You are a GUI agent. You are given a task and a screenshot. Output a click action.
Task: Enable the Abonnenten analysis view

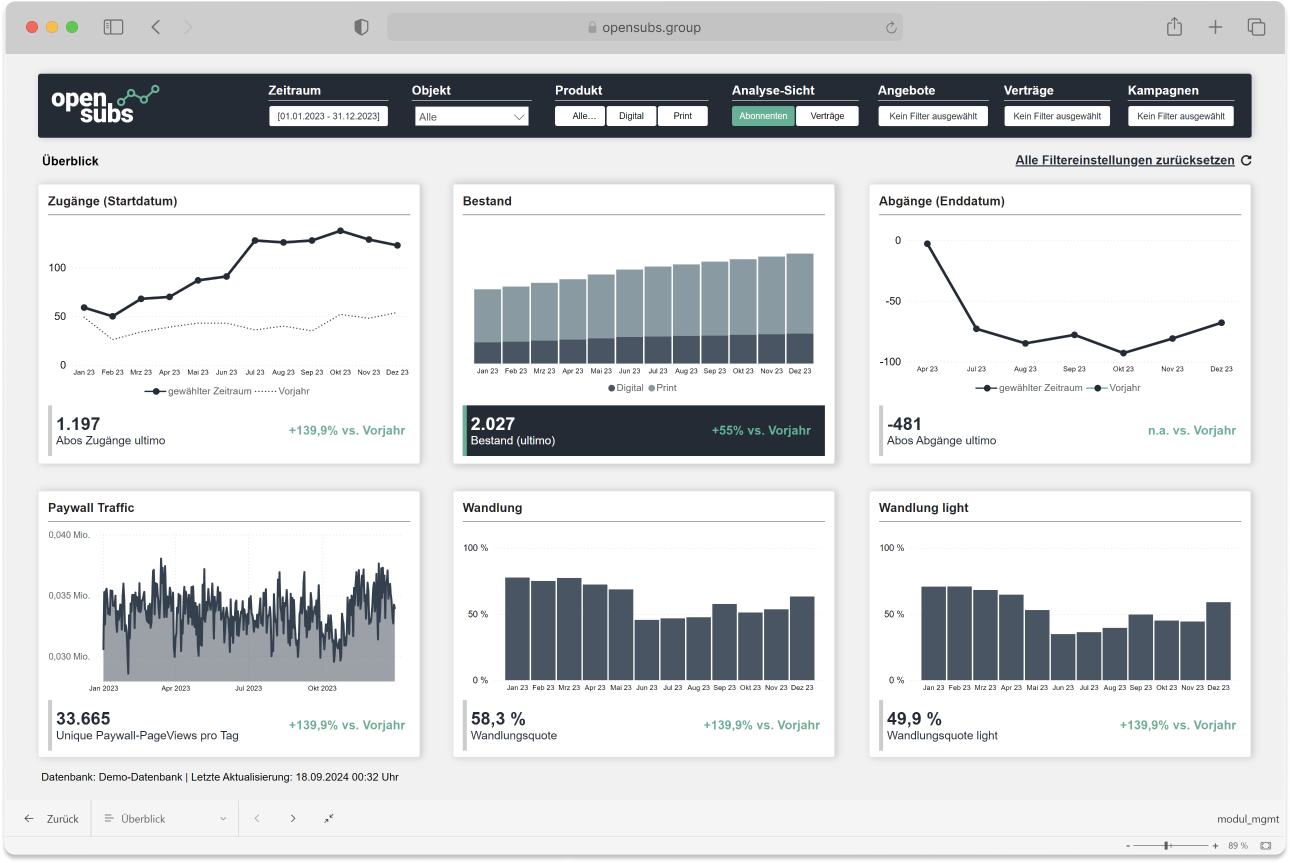pyautogui.click(x=763, y=116)
